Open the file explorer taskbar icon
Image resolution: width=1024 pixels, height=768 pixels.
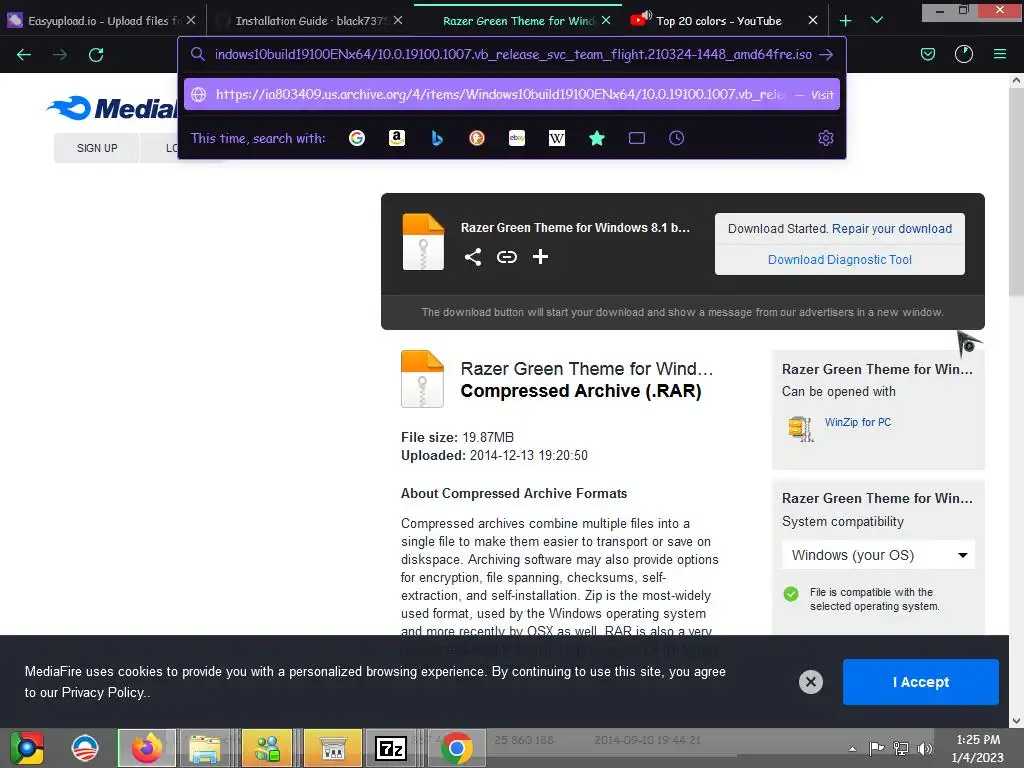[x=204, y=748]
